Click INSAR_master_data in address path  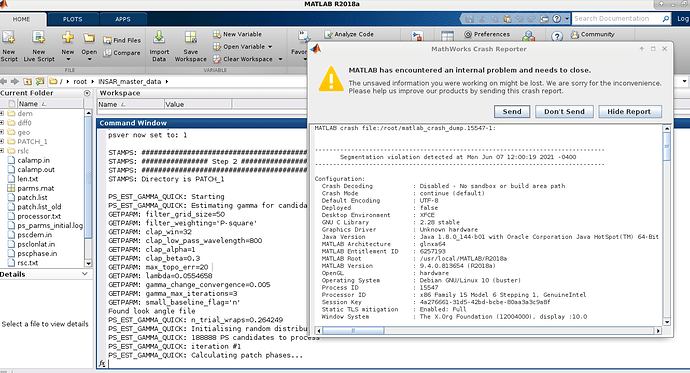click(x=129, y=81)
